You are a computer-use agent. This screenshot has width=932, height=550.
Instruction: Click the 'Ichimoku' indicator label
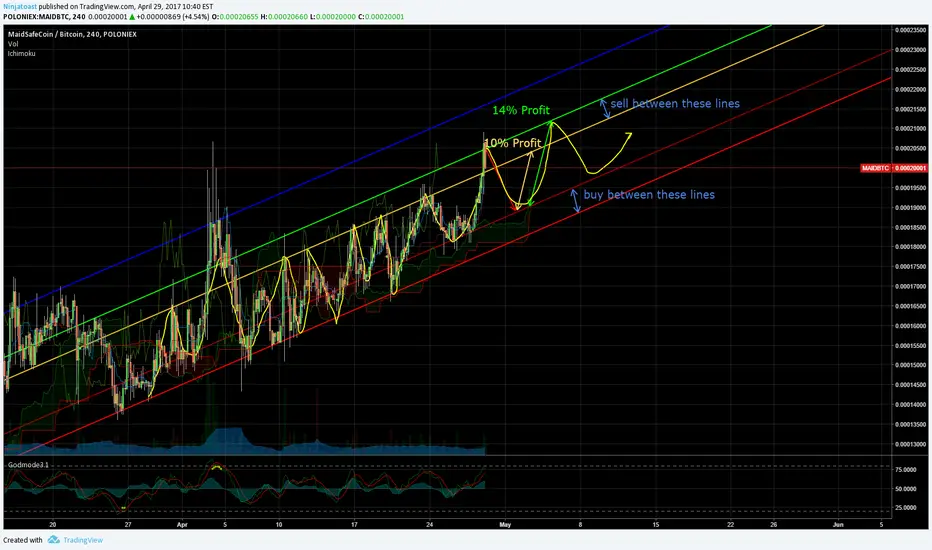21,54
